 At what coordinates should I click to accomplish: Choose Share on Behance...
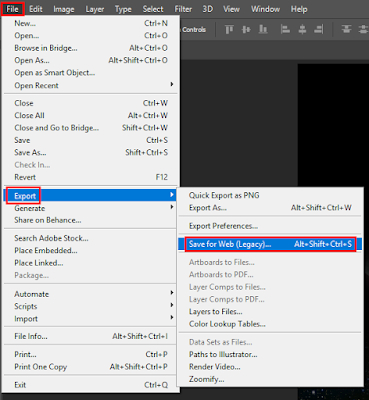[x=91, y=220]
